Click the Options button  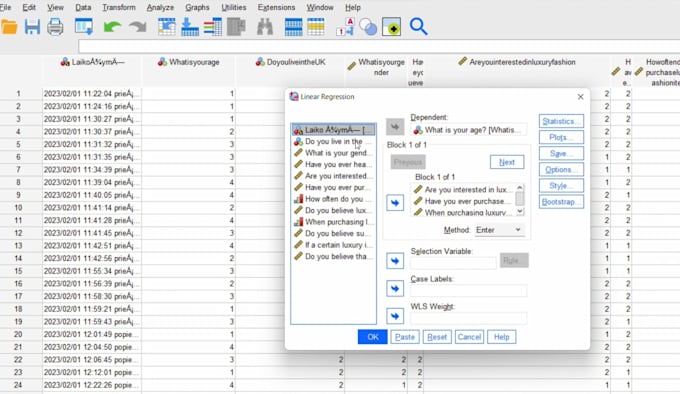(561, 169)
